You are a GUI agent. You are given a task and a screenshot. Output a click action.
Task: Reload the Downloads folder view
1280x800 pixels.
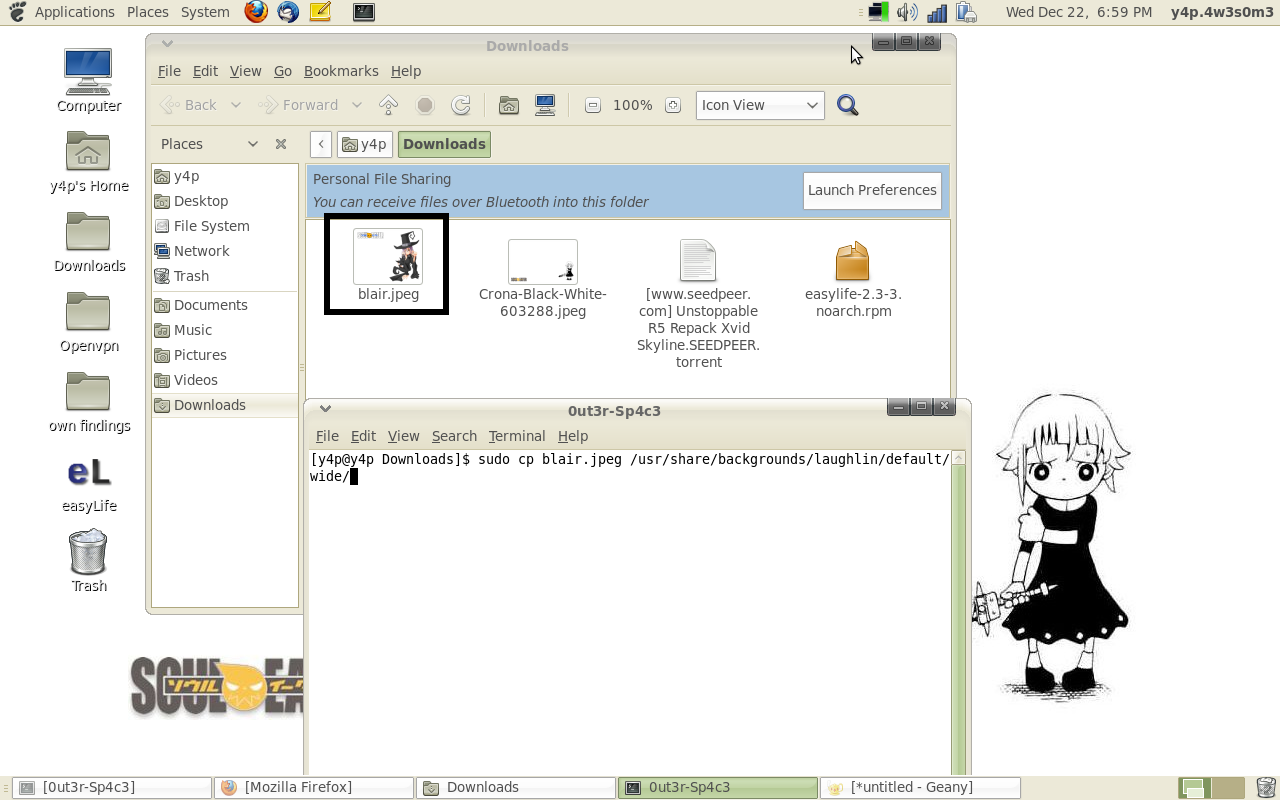461,105
